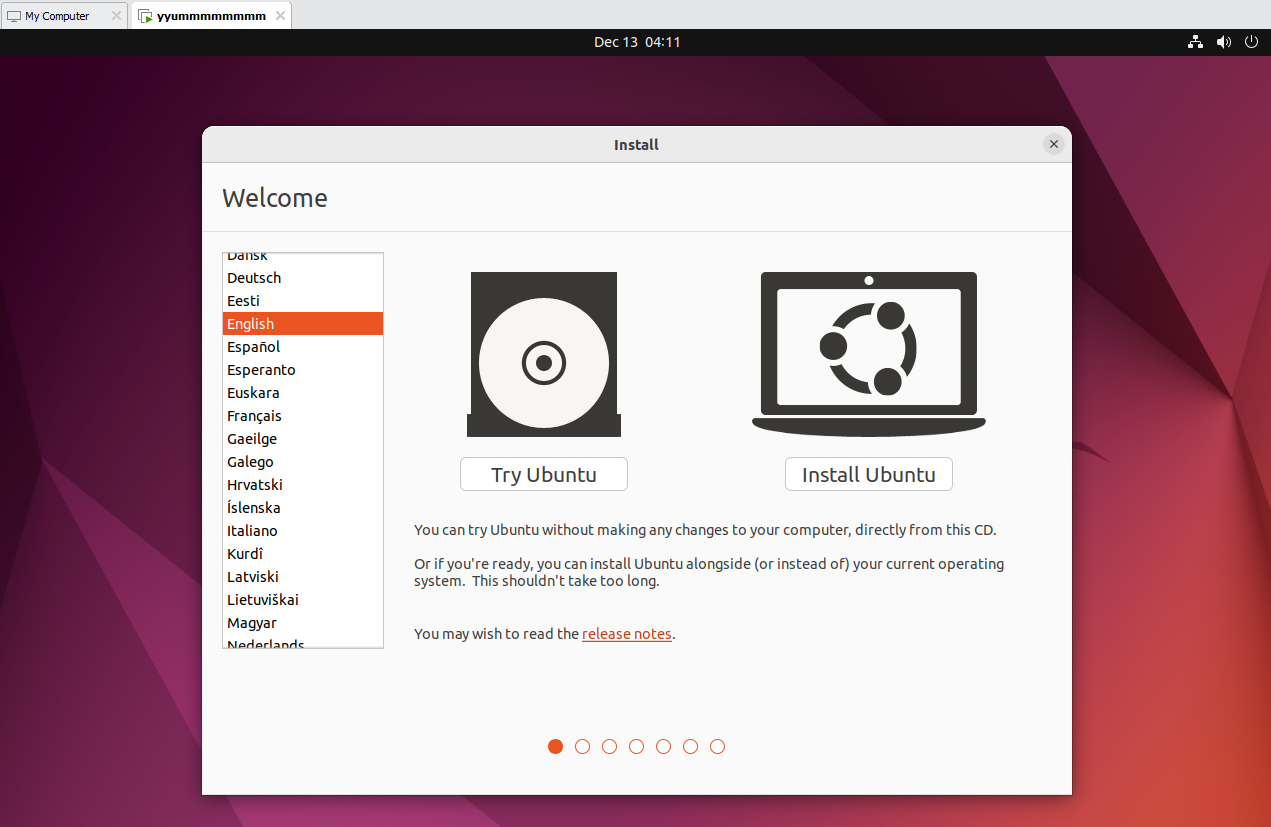Select Dansk at top of language list

[303, 259]
